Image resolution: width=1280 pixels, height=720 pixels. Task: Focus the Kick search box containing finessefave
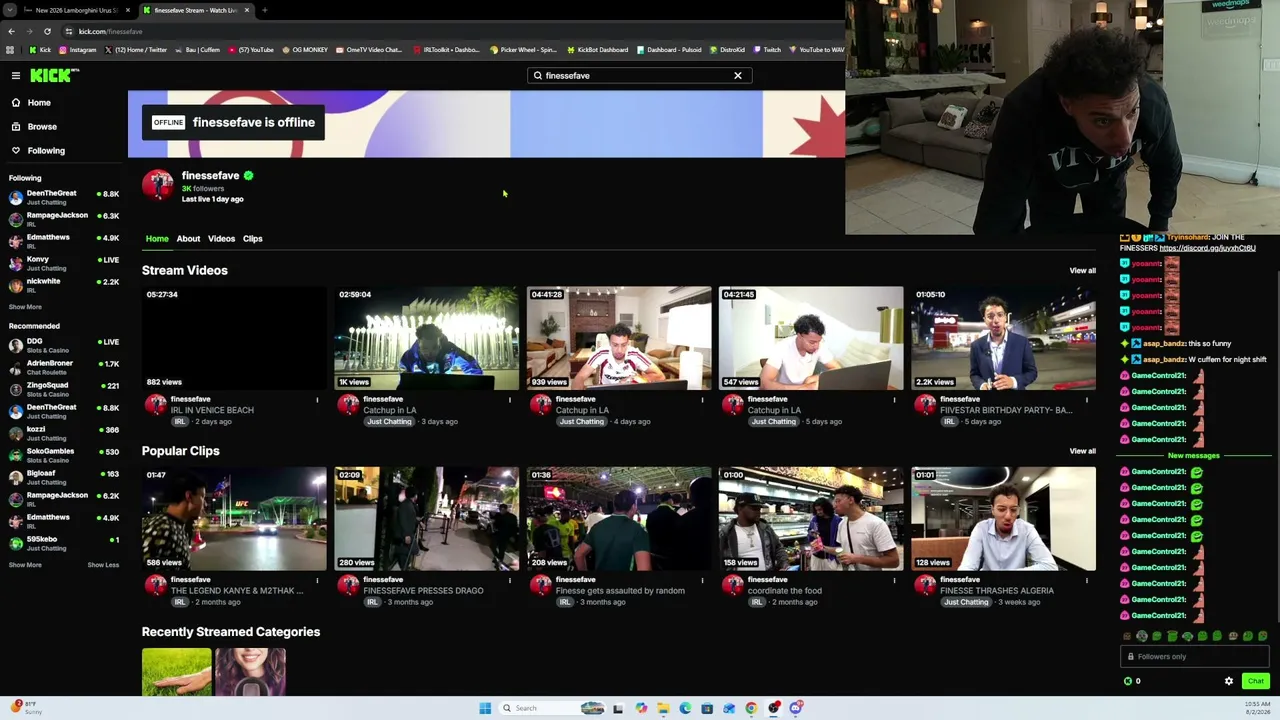coord(638,76)
